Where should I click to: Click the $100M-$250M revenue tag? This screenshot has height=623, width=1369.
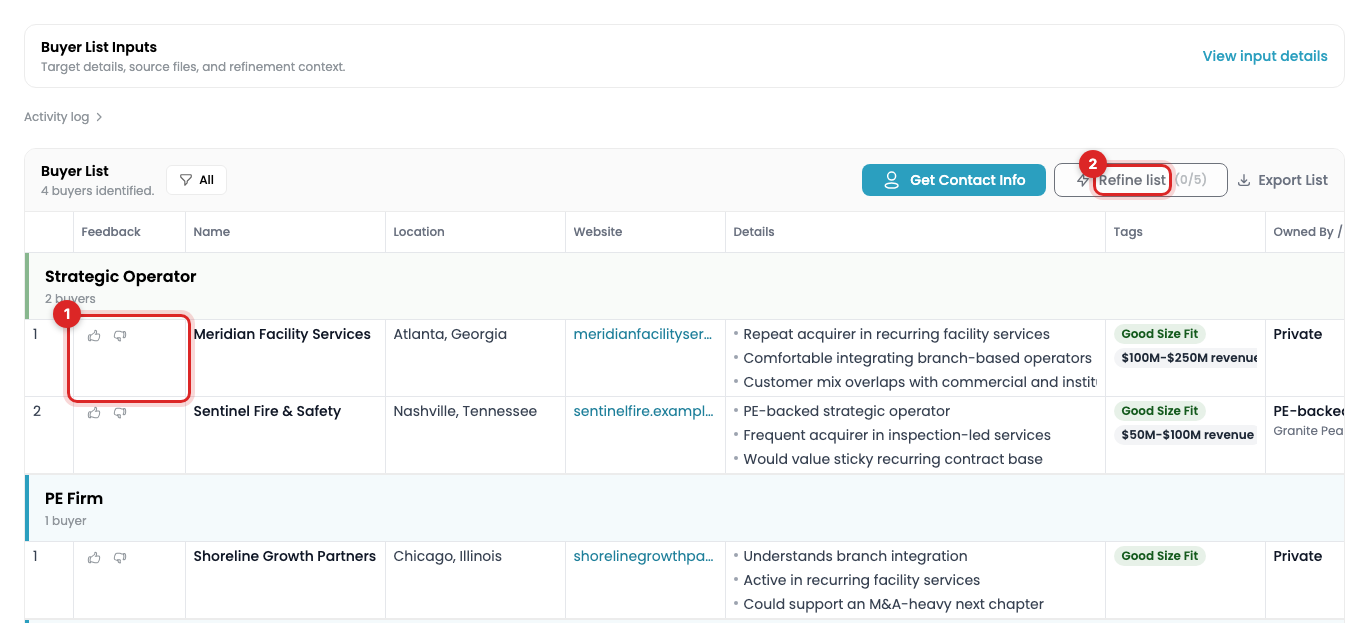pos(1187,358)
